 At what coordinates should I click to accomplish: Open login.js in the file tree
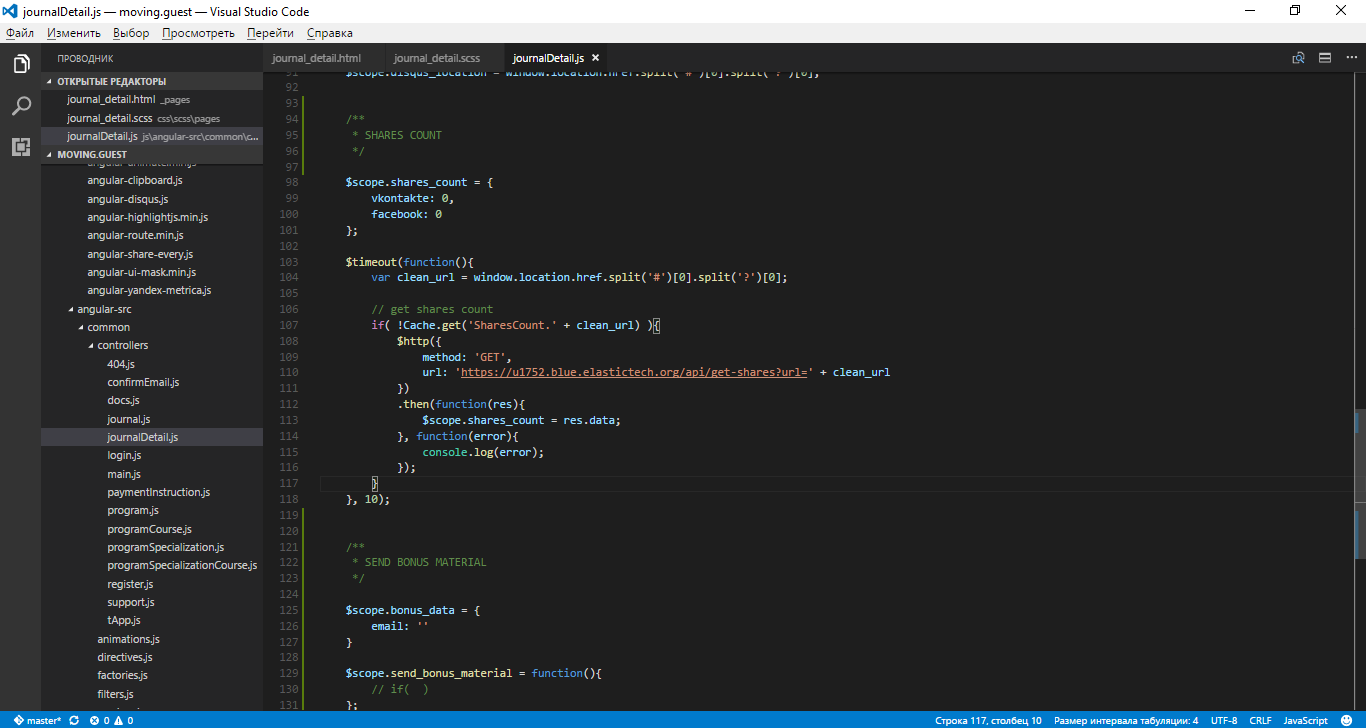(x=124, y=456)
